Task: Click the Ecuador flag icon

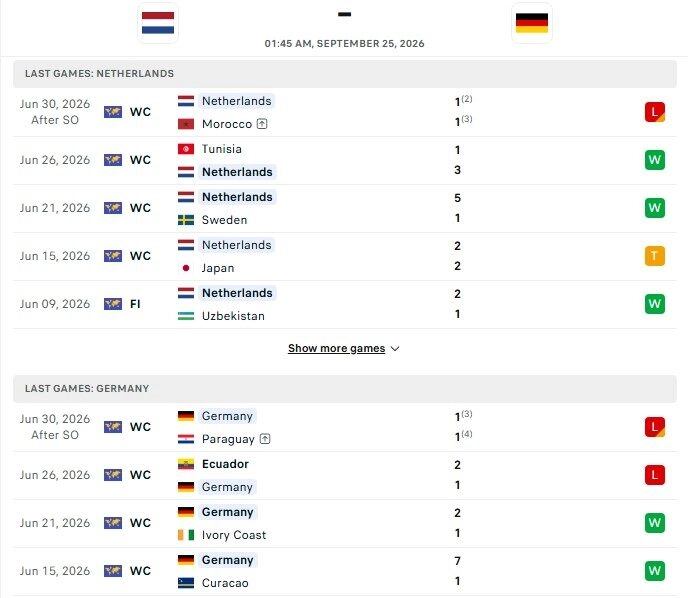Action: point(186,464)
